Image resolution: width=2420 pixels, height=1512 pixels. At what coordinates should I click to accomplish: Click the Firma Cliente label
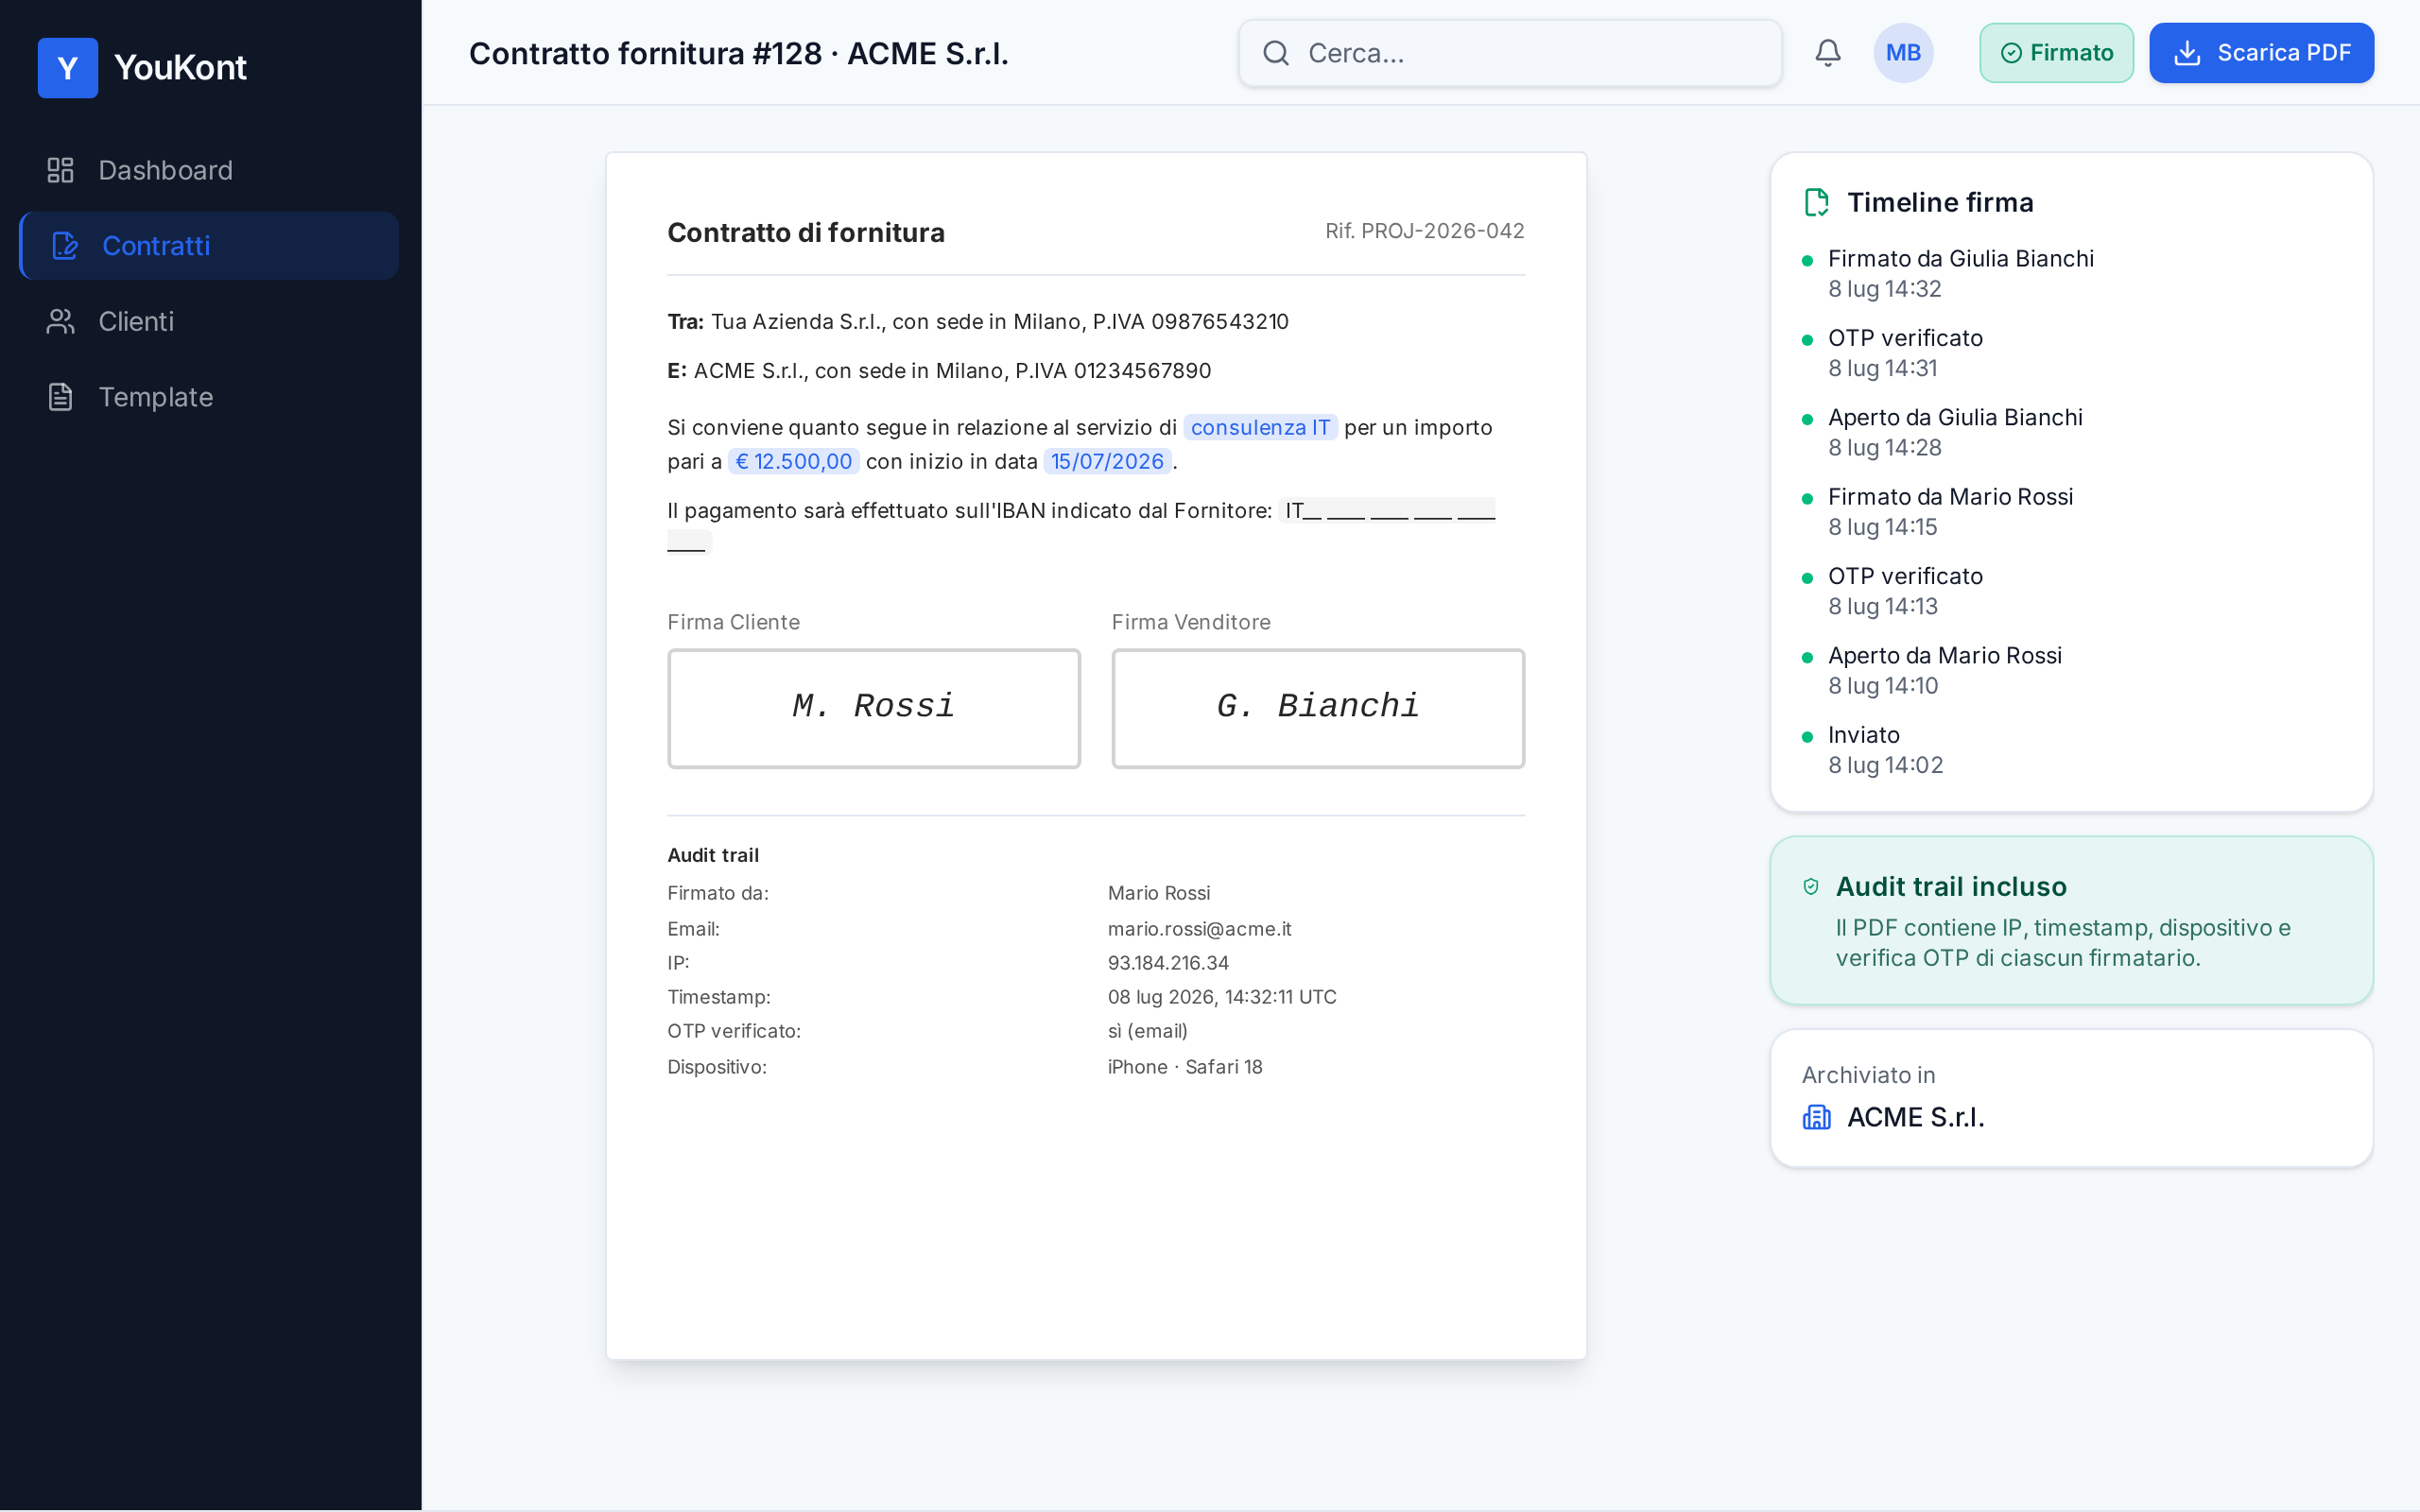(733, 622)
